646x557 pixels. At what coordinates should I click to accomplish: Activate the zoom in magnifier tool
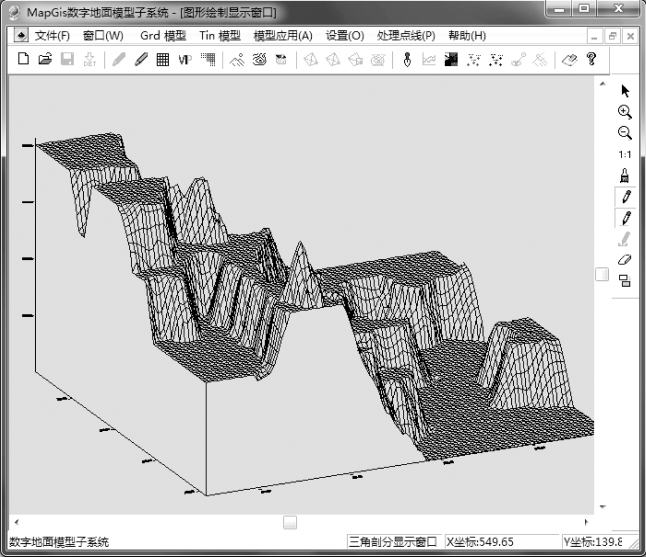tap(625, 112)
